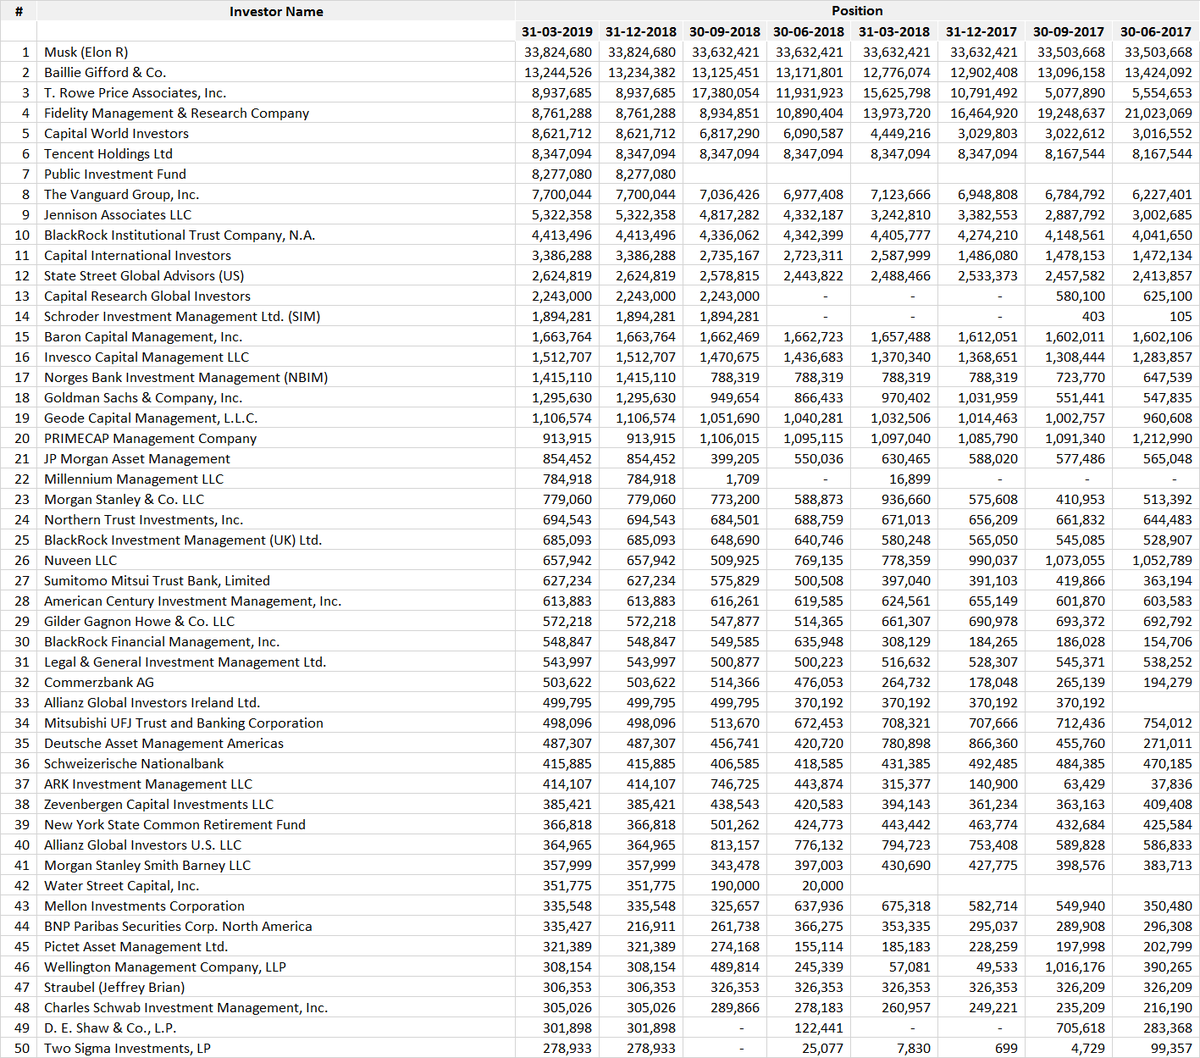1200x1058 pixels.
Task: Select the 31-03-2019 date column header
Action: (557, 32)
